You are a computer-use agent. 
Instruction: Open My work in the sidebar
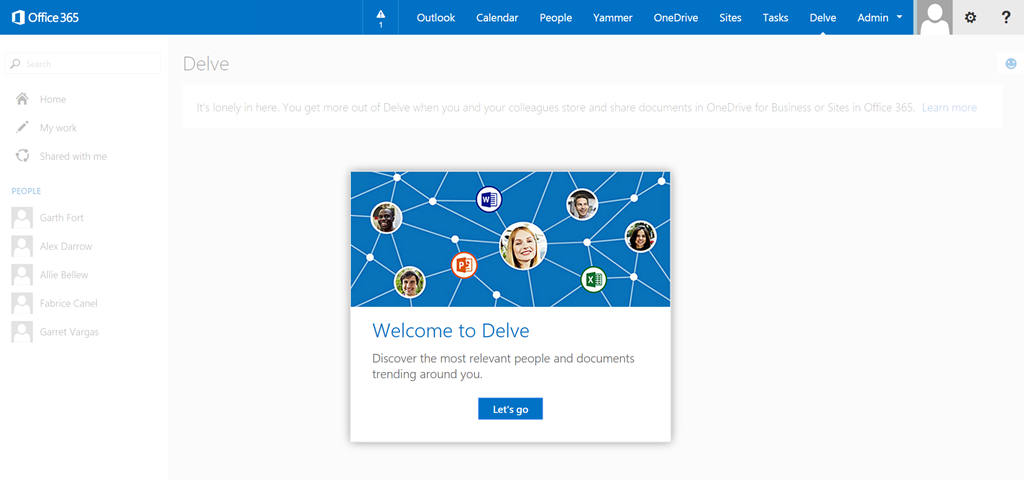point(58,128)
